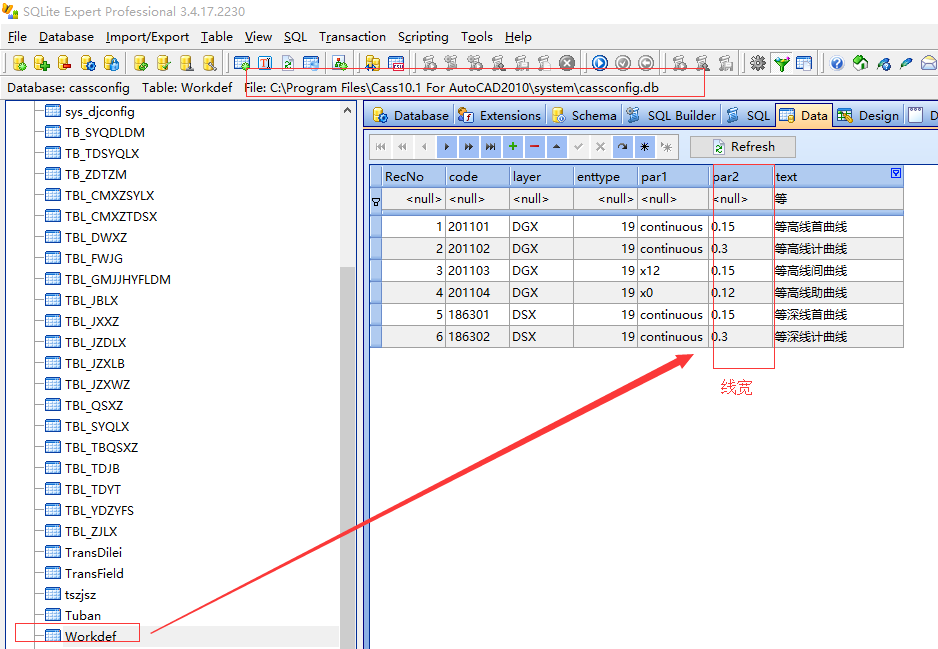Open the File menu
Viewport: 938px width, 649px height.
17,37
